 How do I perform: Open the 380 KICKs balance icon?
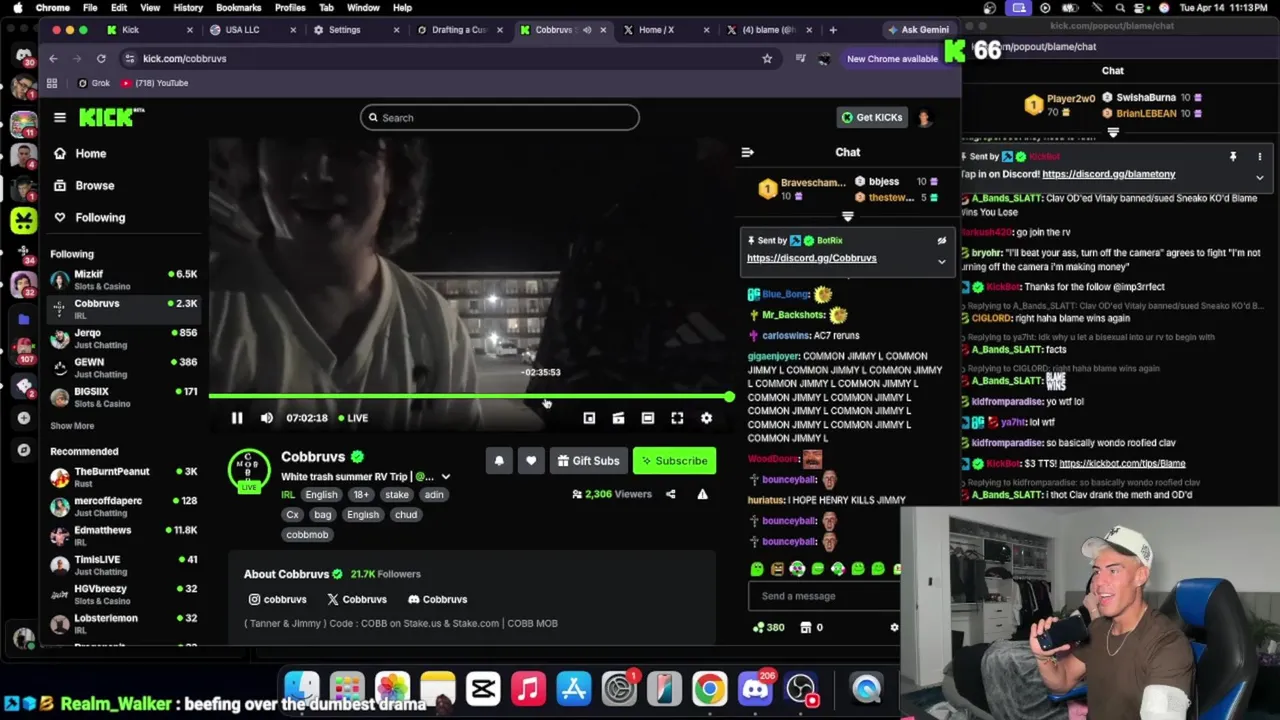(x=768, y=628)
